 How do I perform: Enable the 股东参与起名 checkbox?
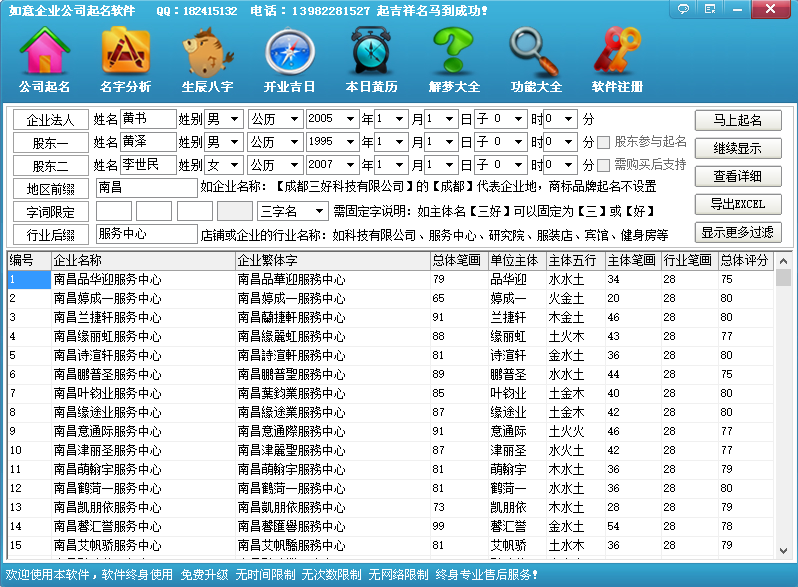(604, 142)
